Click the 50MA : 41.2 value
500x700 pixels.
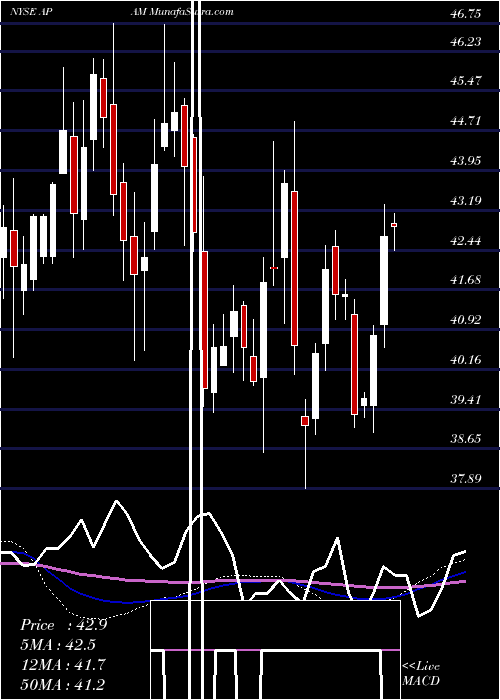[63, 684]
